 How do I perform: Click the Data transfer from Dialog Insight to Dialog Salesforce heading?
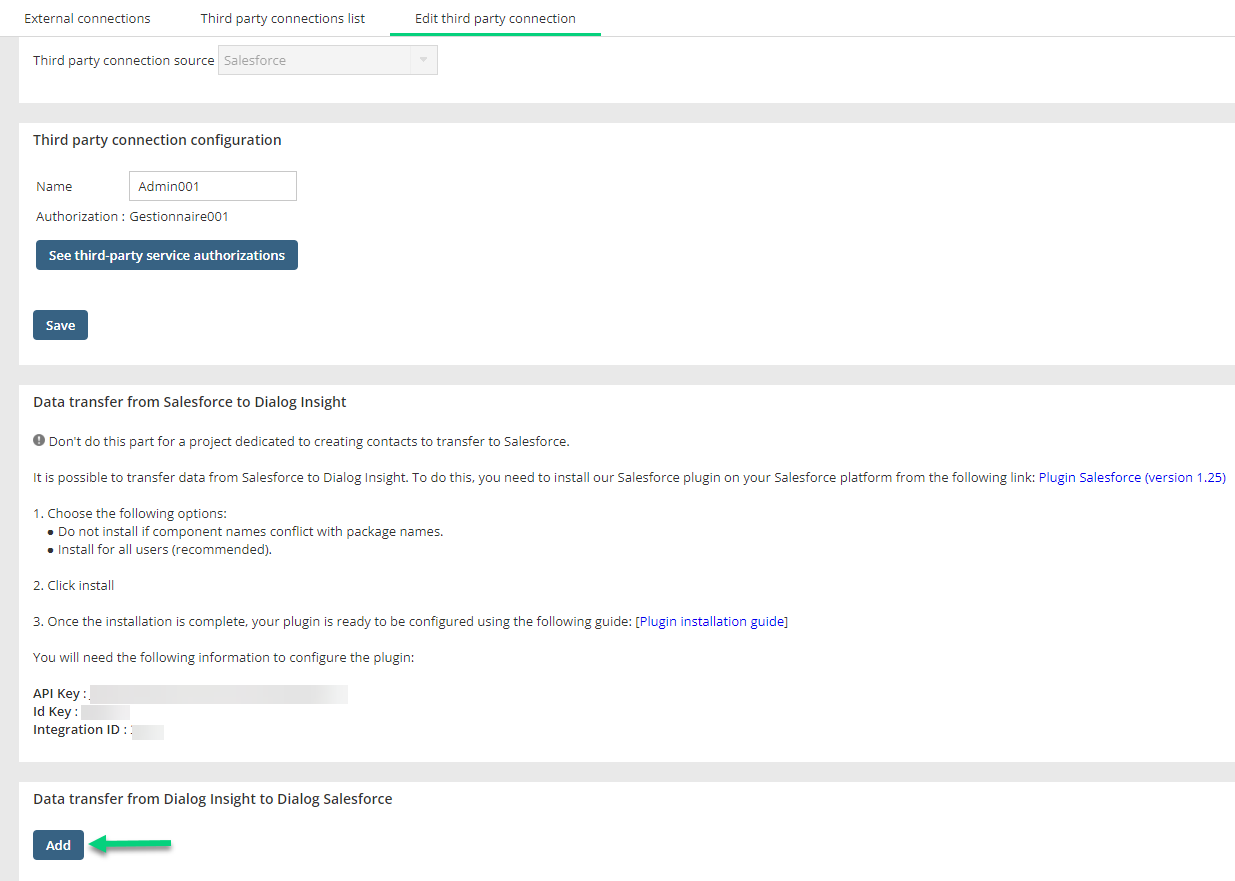213,799
